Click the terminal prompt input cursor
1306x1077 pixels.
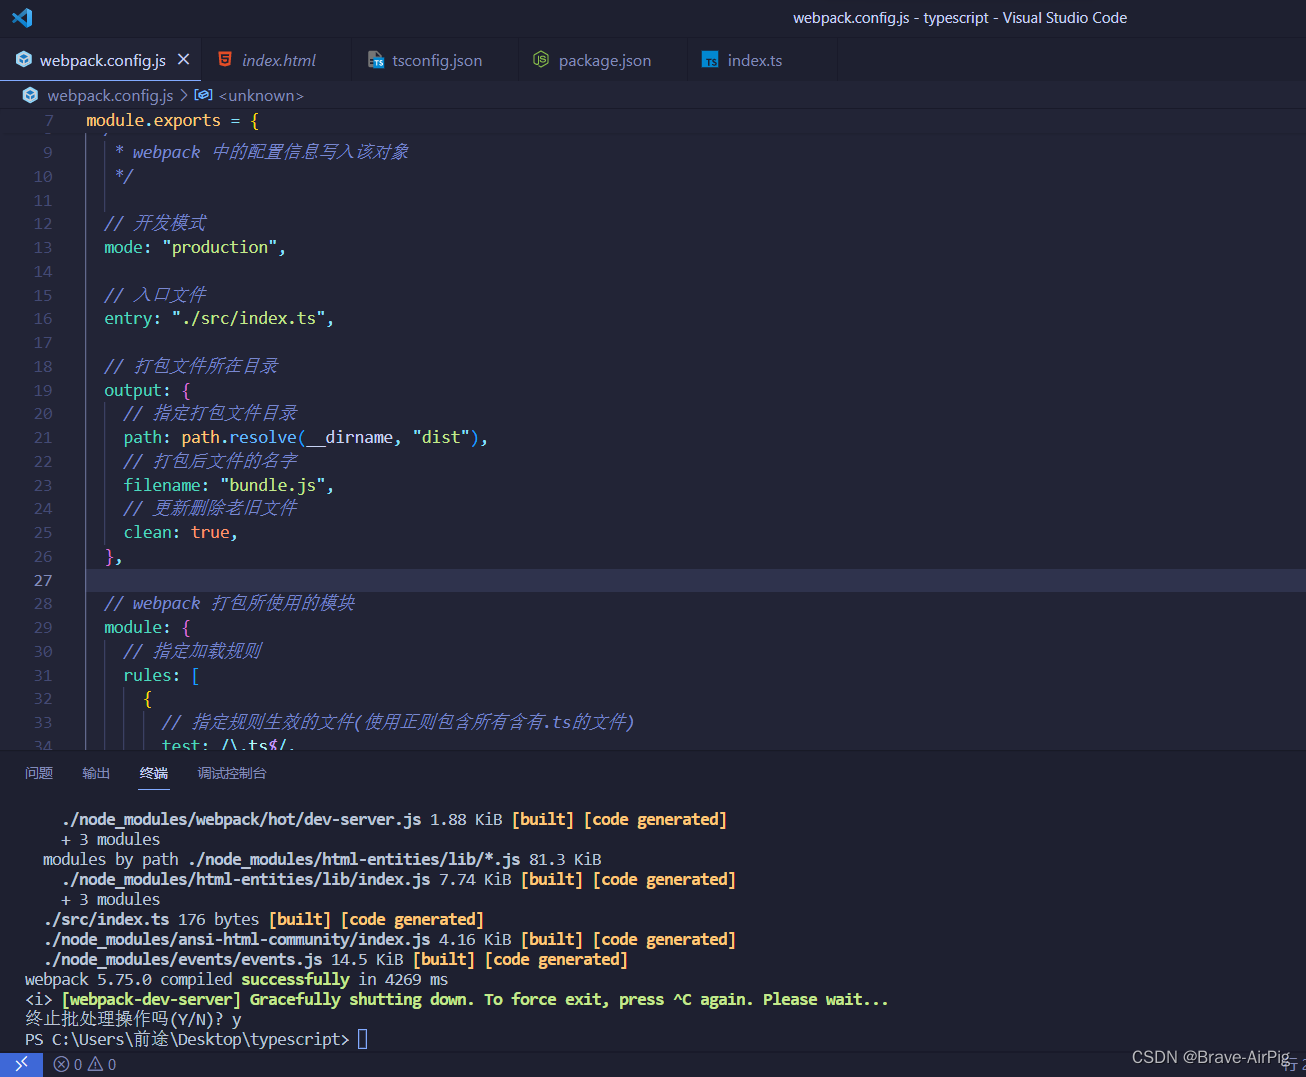coord(362,1039)
